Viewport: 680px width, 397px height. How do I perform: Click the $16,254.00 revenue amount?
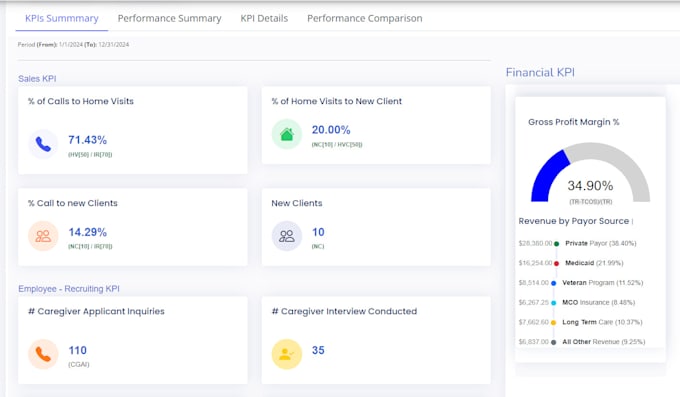click(535, 263)
